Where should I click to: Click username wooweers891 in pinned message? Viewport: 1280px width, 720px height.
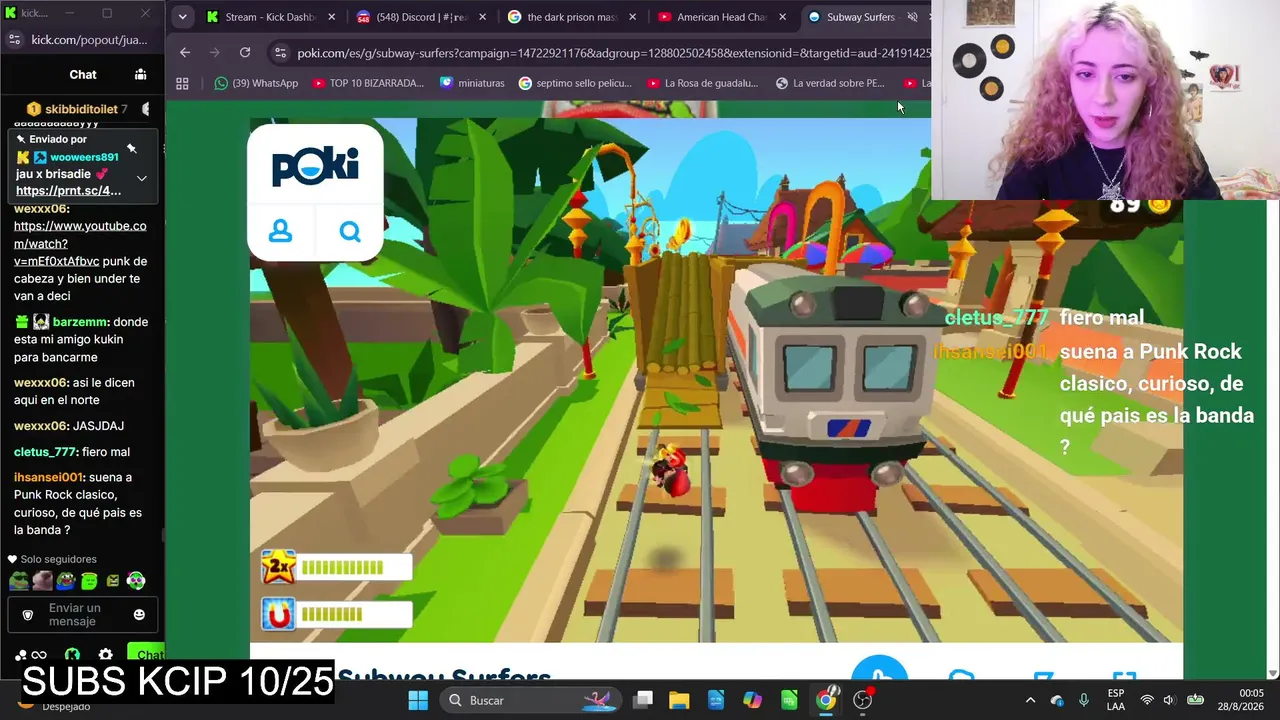84,157
